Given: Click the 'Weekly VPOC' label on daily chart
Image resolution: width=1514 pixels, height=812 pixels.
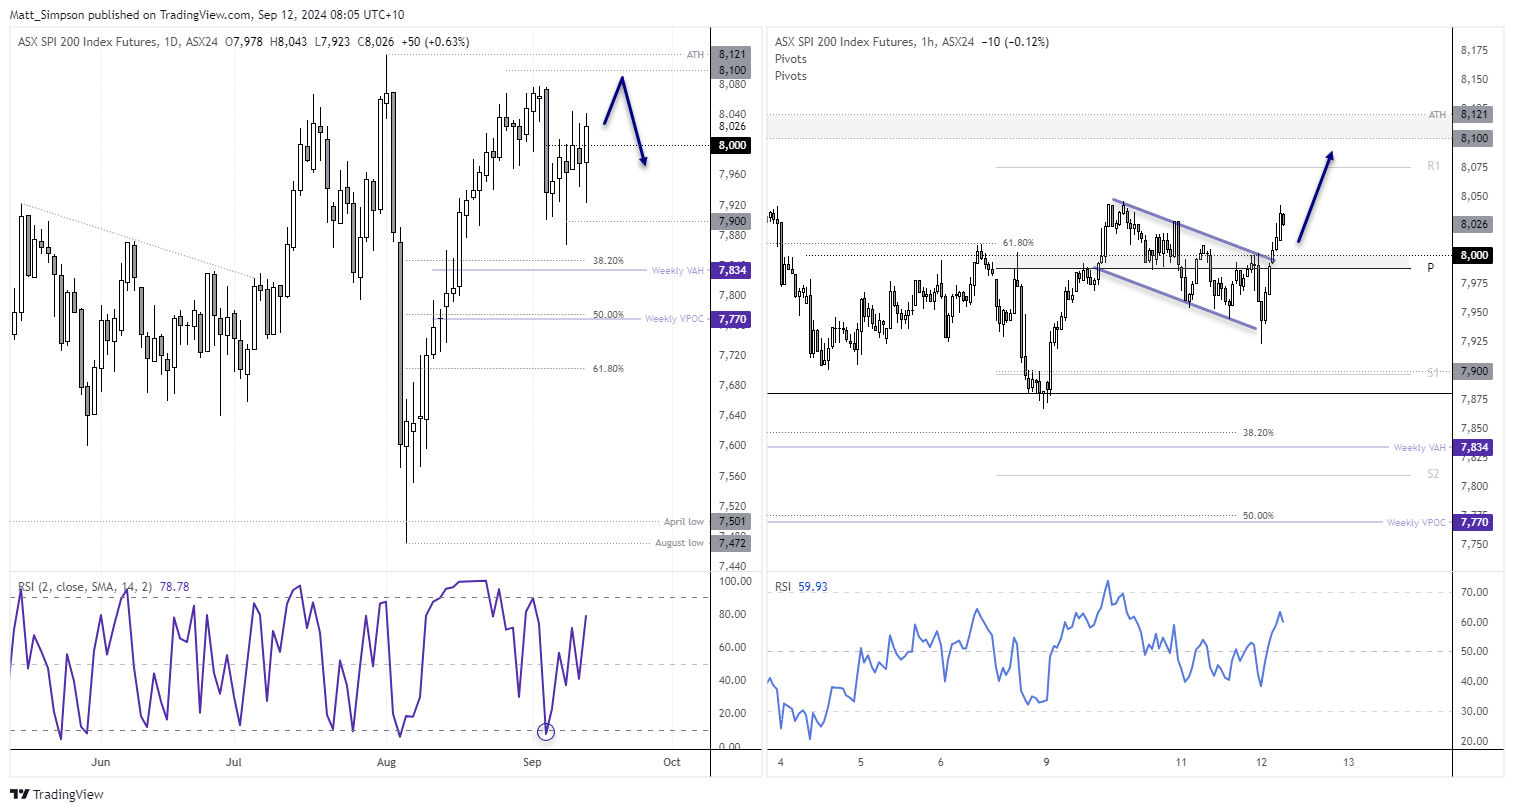Looking at the screenshot, I should coord(675,319).
